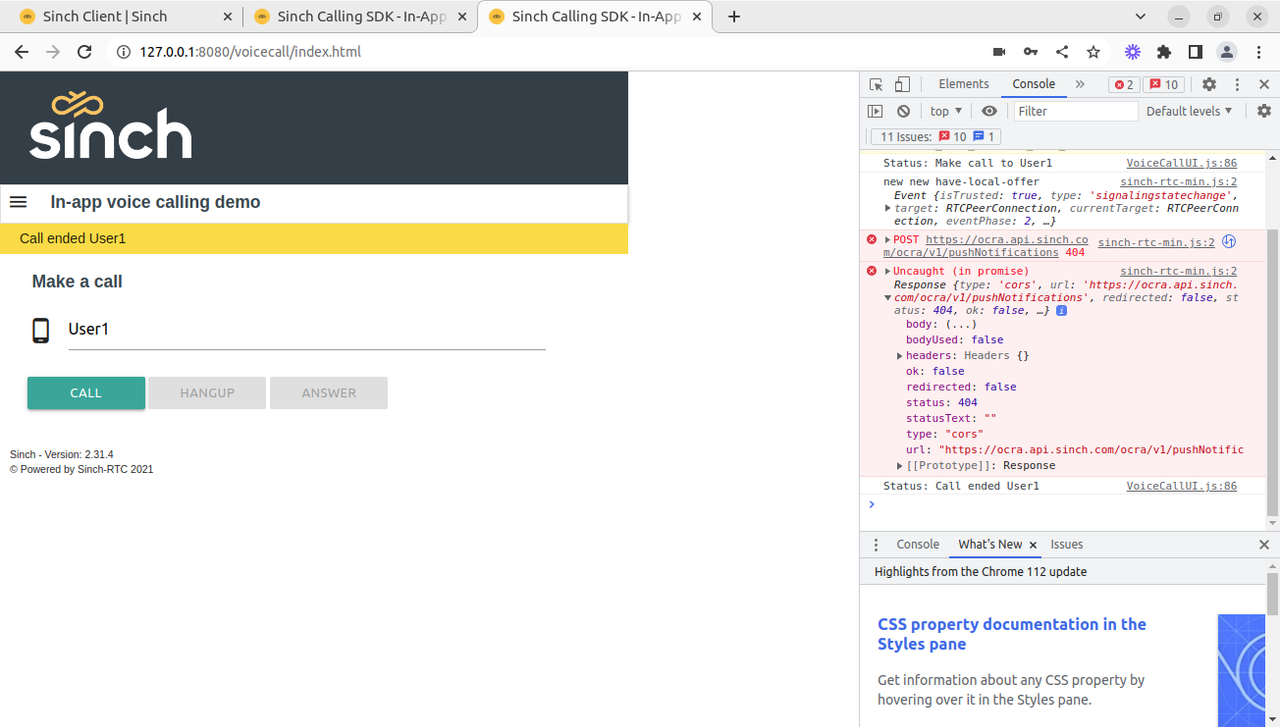Screen dimensions: 1280x727
Task: Open sinch-rtc-min.js:2 link on POST error
Action: point(1156,242)
